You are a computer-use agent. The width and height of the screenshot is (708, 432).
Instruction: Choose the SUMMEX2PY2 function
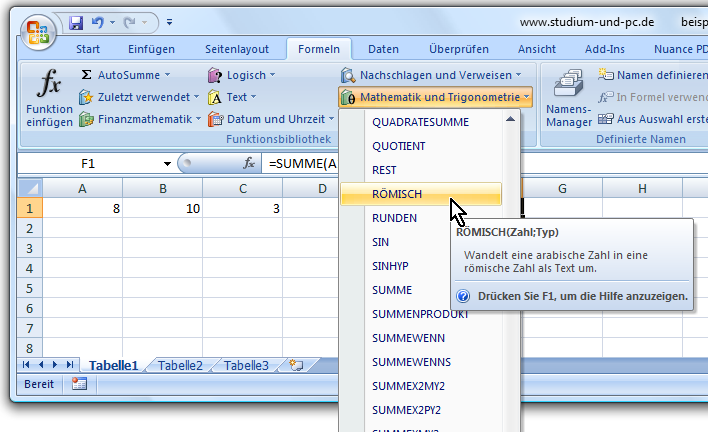(420, 409)
